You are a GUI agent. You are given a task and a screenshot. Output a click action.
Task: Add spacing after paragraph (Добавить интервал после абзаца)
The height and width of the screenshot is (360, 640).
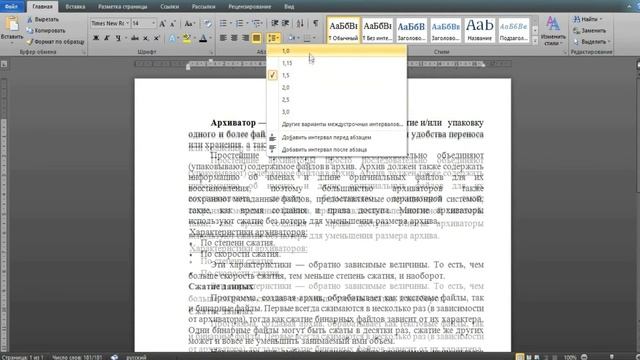pos(337,150)
